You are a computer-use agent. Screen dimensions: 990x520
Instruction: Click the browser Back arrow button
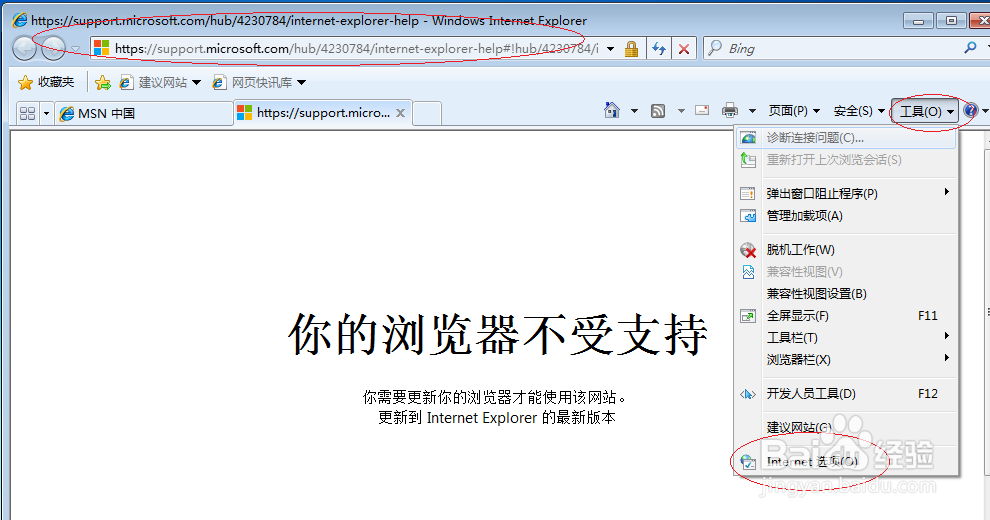point(24,49)
